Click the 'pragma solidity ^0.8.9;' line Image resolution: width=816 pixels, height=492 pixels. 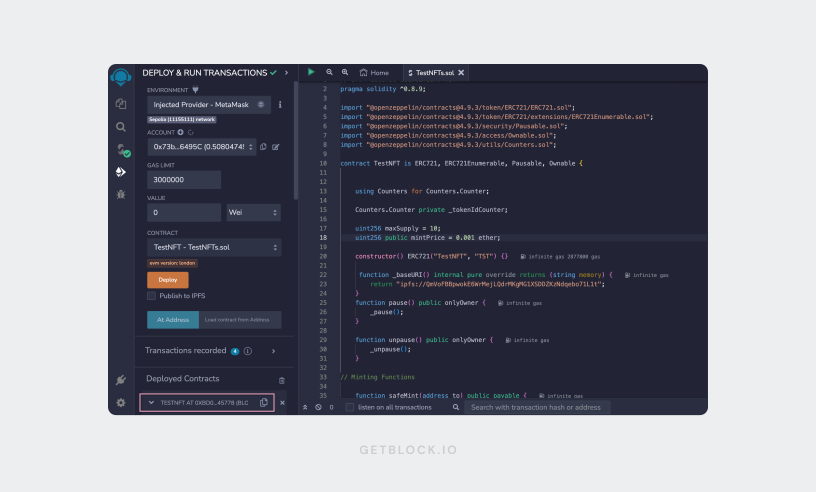(x=383, y=89)
